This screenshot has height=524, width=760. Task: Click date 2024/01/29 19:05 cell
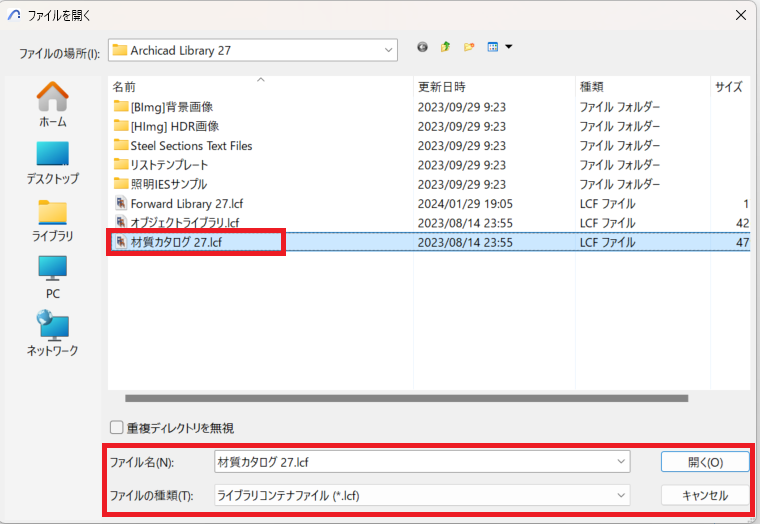point(465,204)
